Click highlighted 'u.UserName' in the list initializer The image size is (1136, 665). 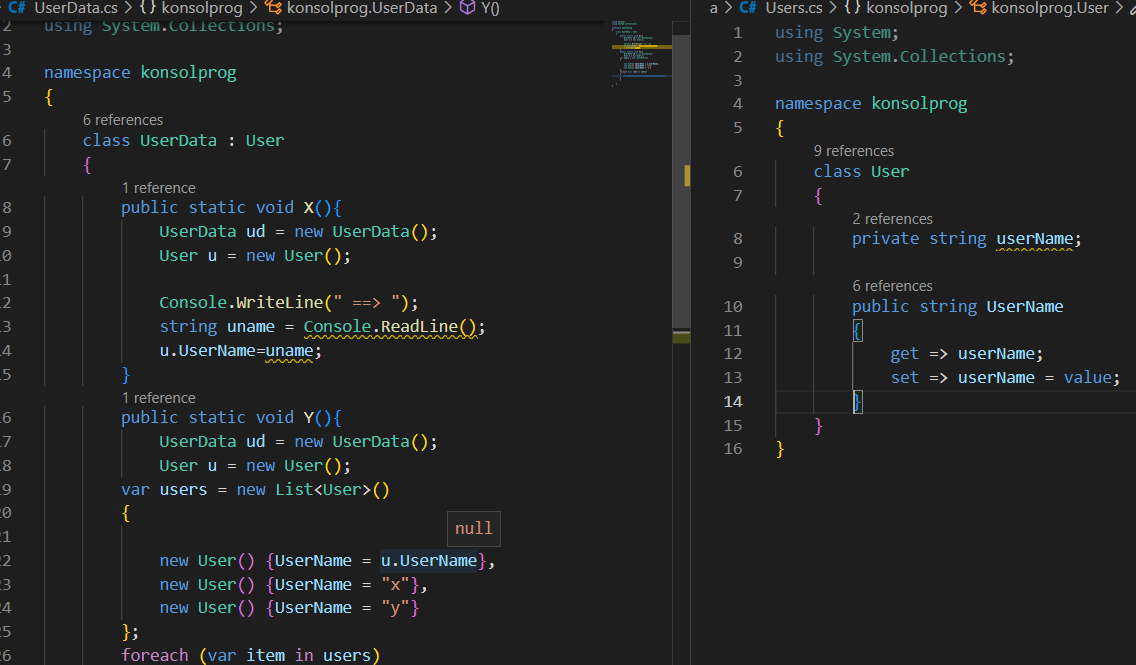429,561
